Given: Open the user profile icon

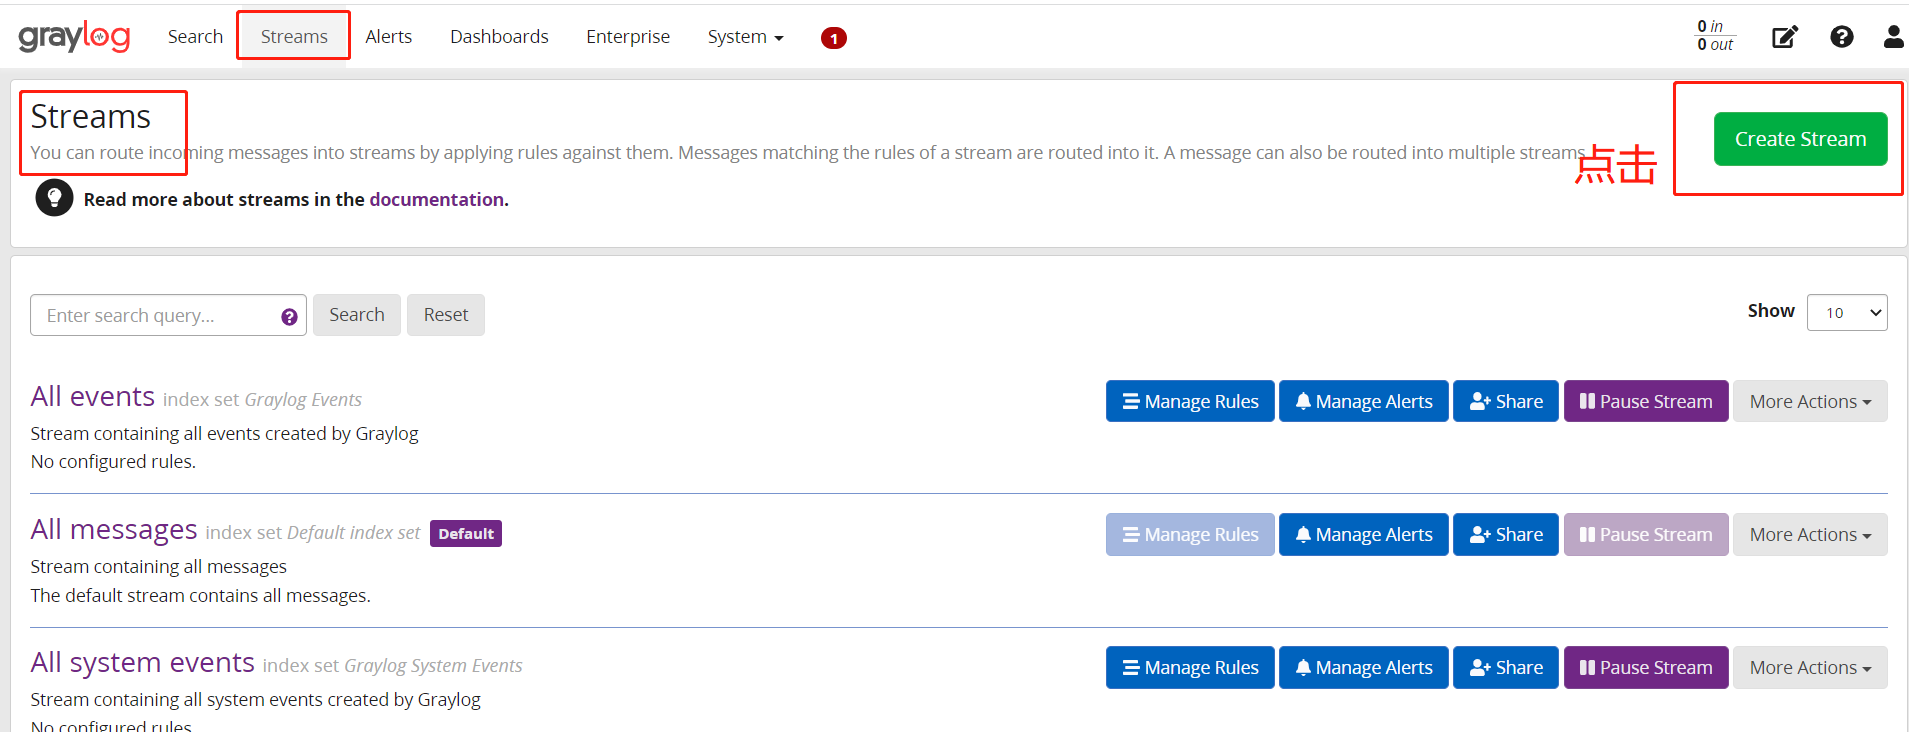Looking at the screenshot, I should point(1893,37).
